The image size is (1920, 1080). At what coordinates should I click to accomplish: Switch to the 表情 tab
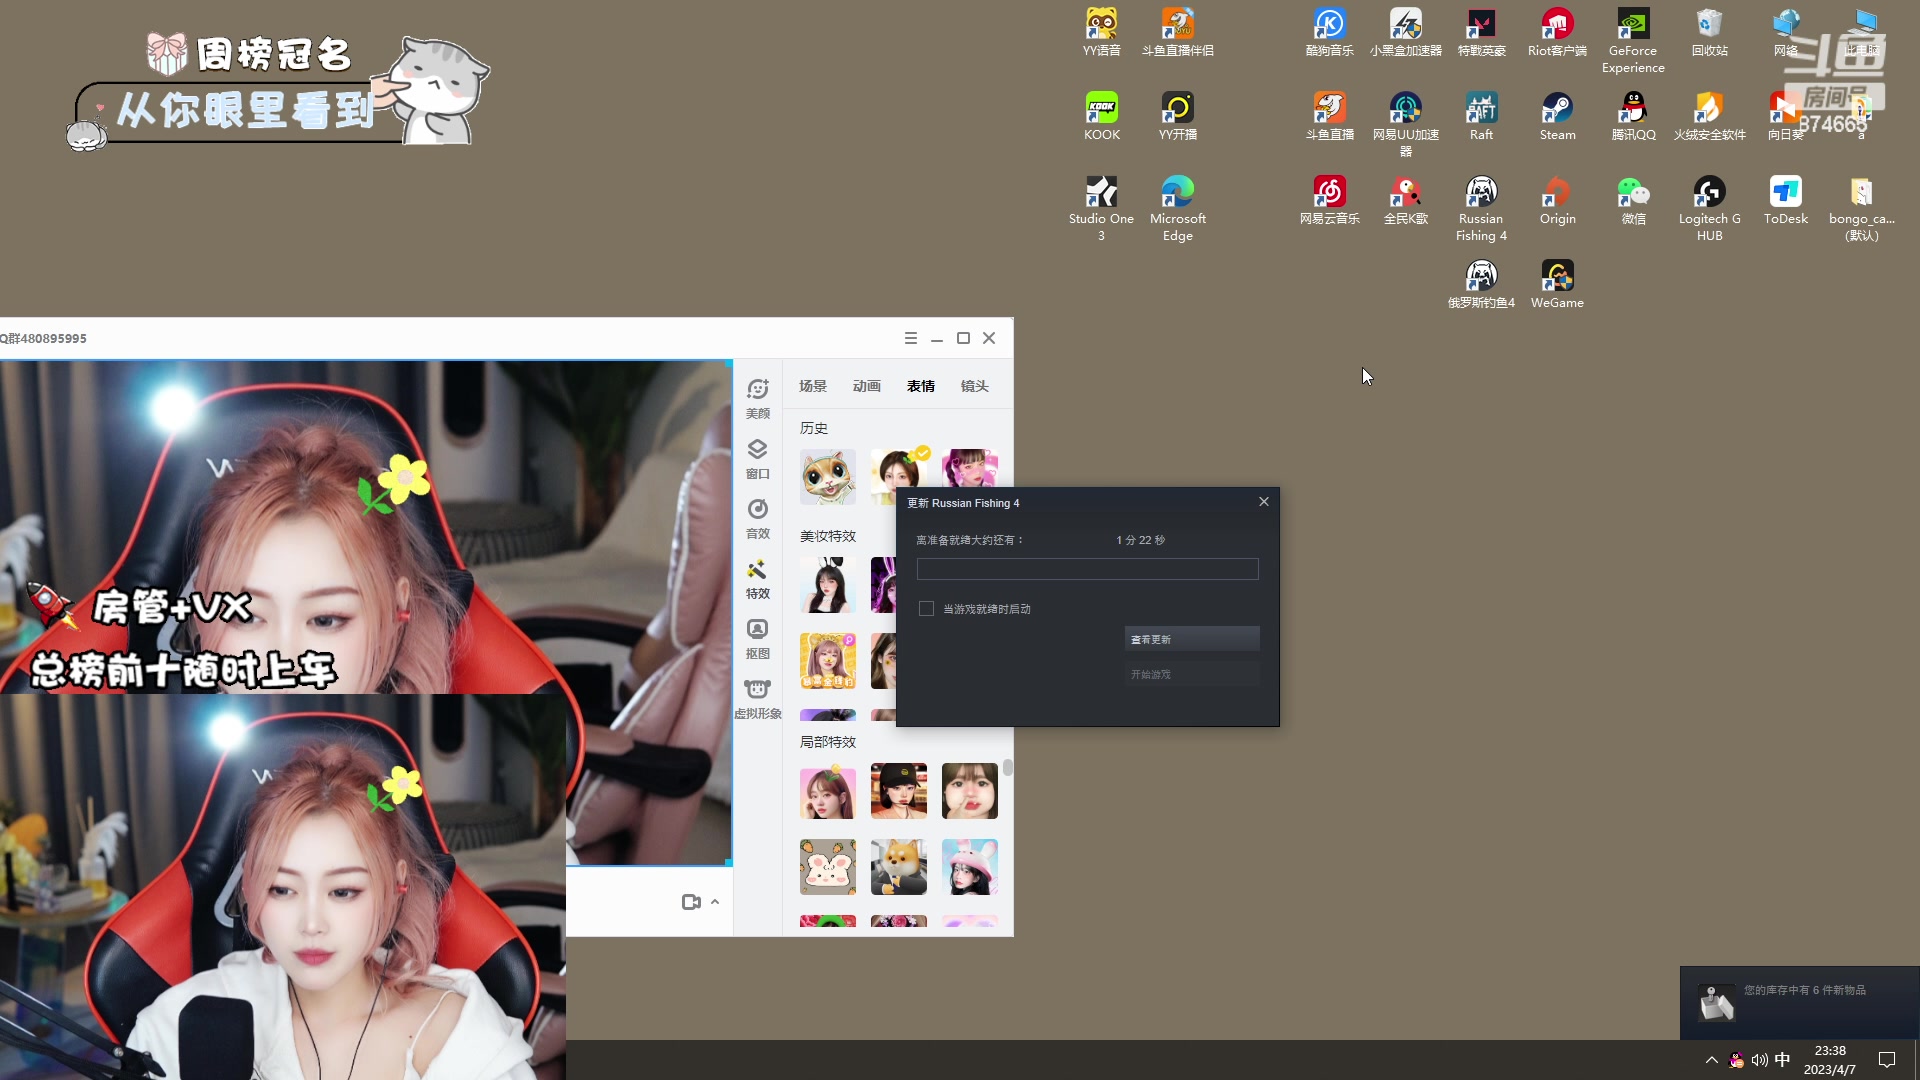(x=921, y=386)
